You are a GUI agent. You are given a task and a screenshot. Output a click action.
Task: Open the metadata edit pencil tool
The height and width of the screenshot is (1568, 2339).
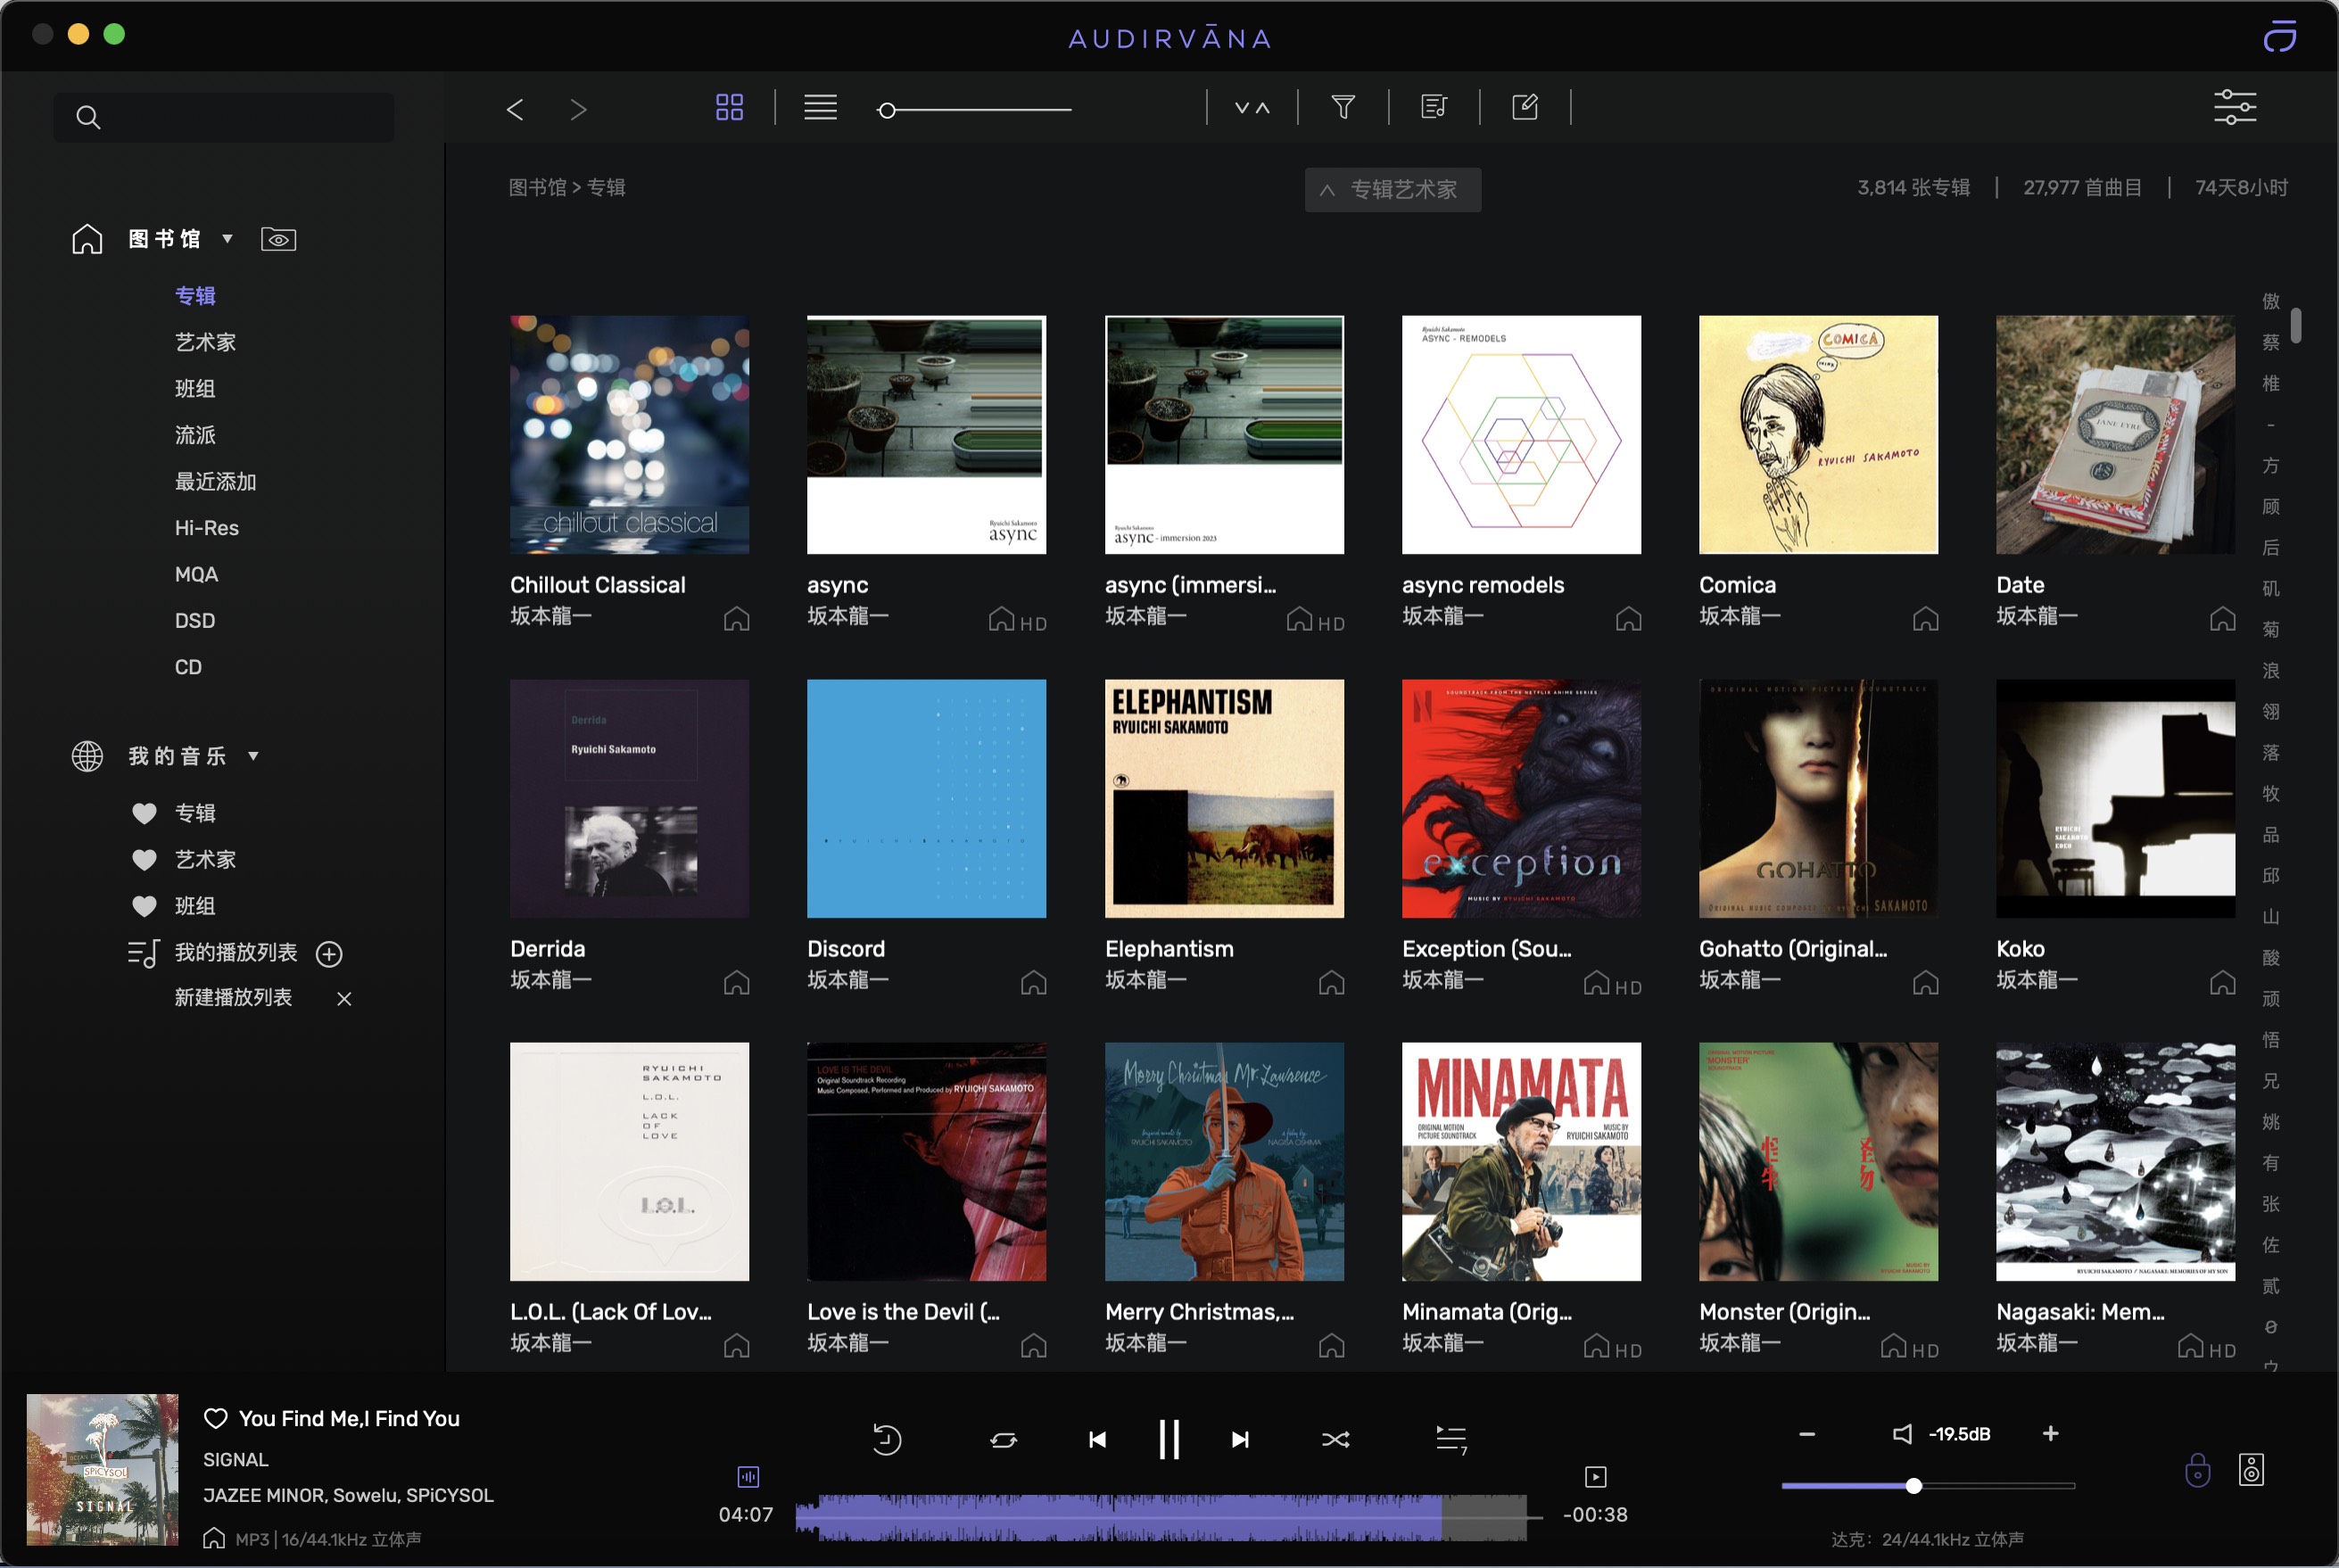pyautogui.click(x=1524, y=107)
